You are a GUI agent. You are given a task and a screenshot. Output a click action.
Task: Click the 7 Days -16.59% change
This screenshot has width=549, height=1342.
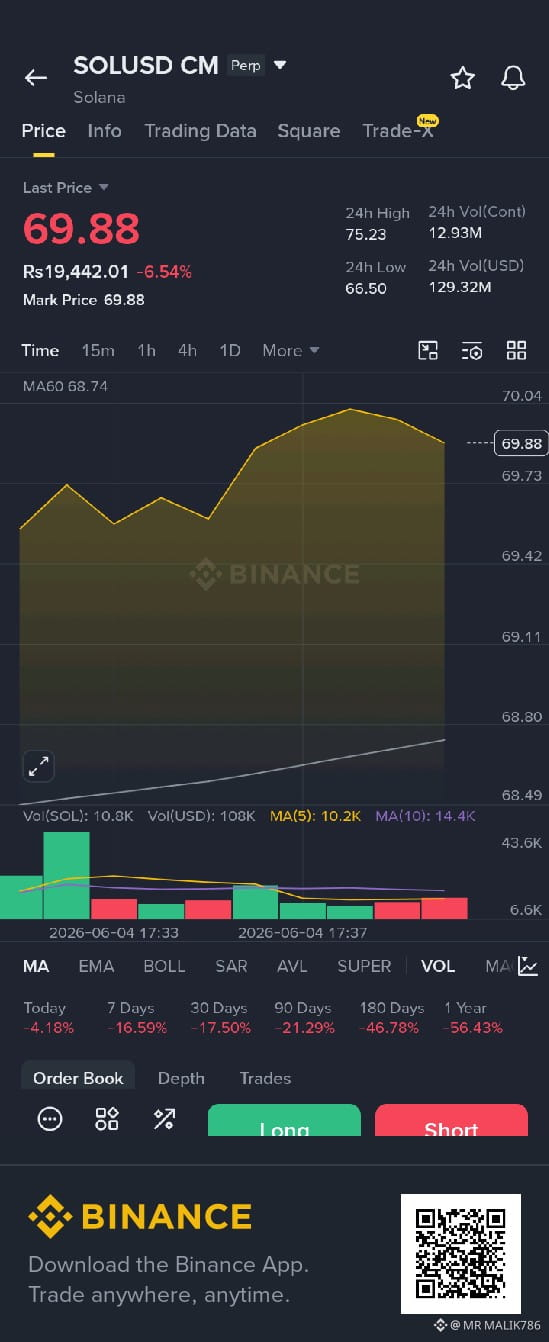137,1018
